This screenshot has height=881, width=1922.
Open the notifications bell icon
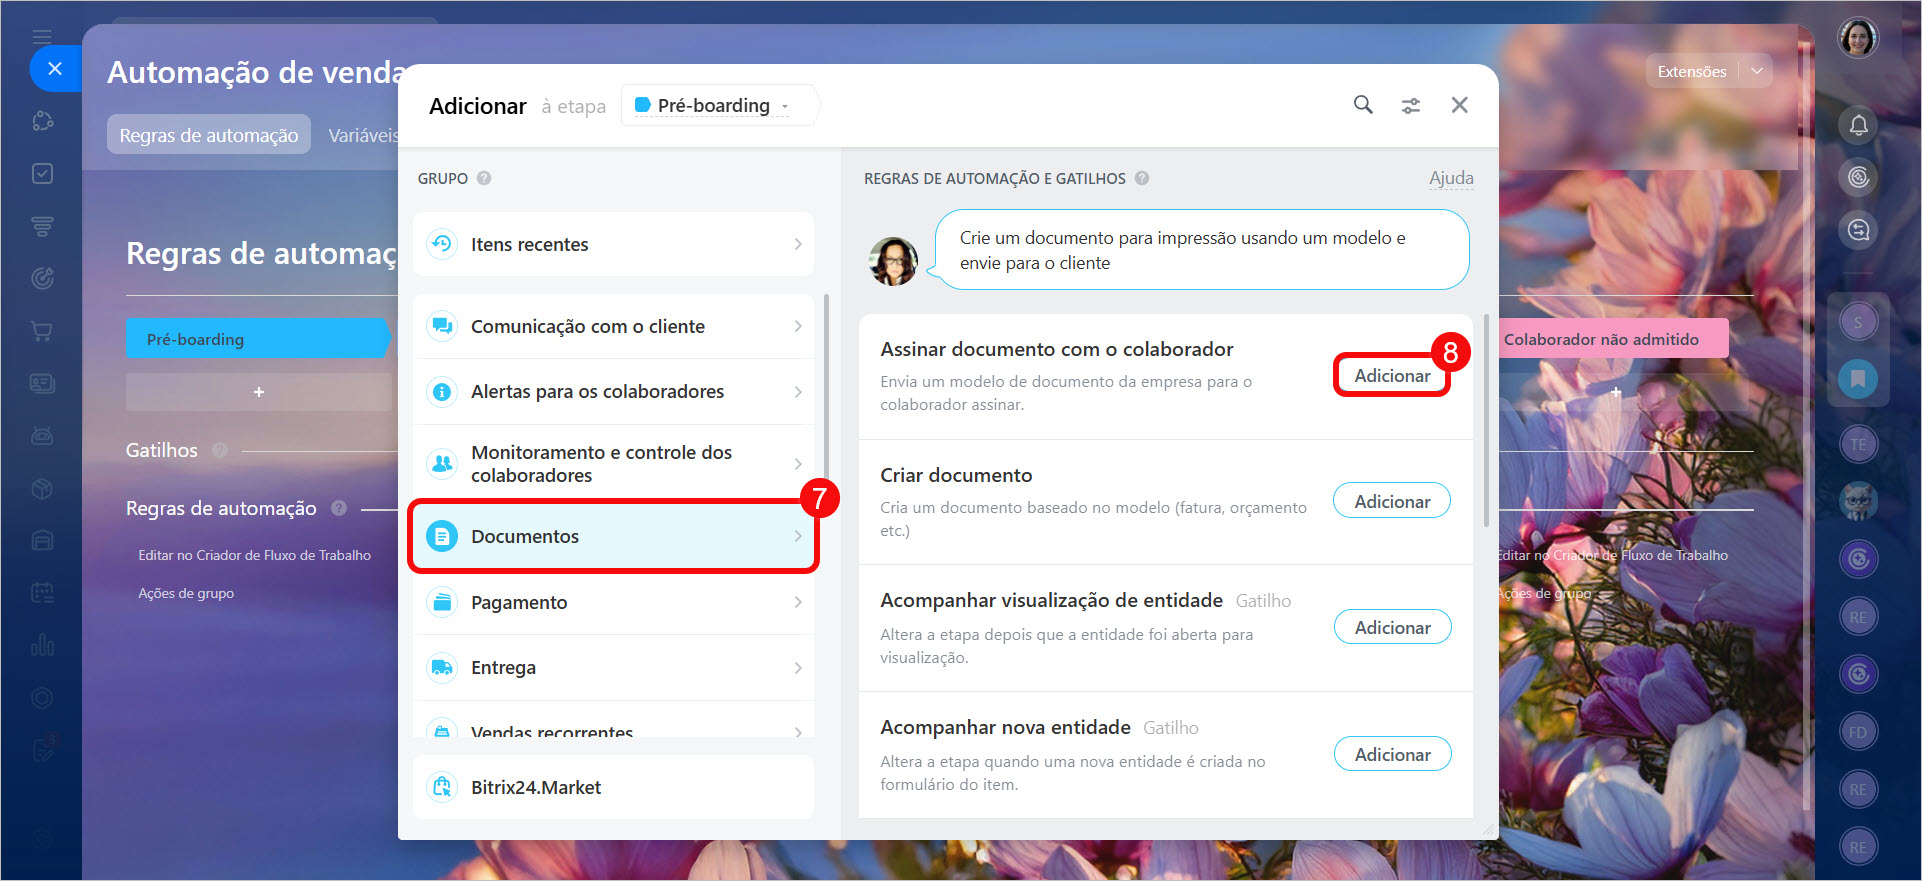click(x=1858, y=125)
